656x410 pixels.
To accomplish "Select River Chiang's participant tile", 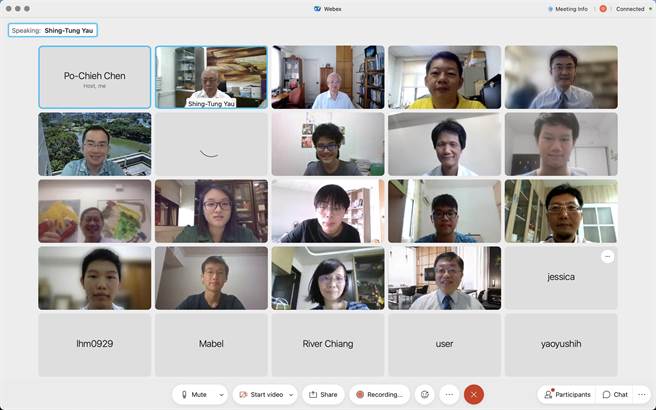I will pyautogui.click(x=327, y=344).
